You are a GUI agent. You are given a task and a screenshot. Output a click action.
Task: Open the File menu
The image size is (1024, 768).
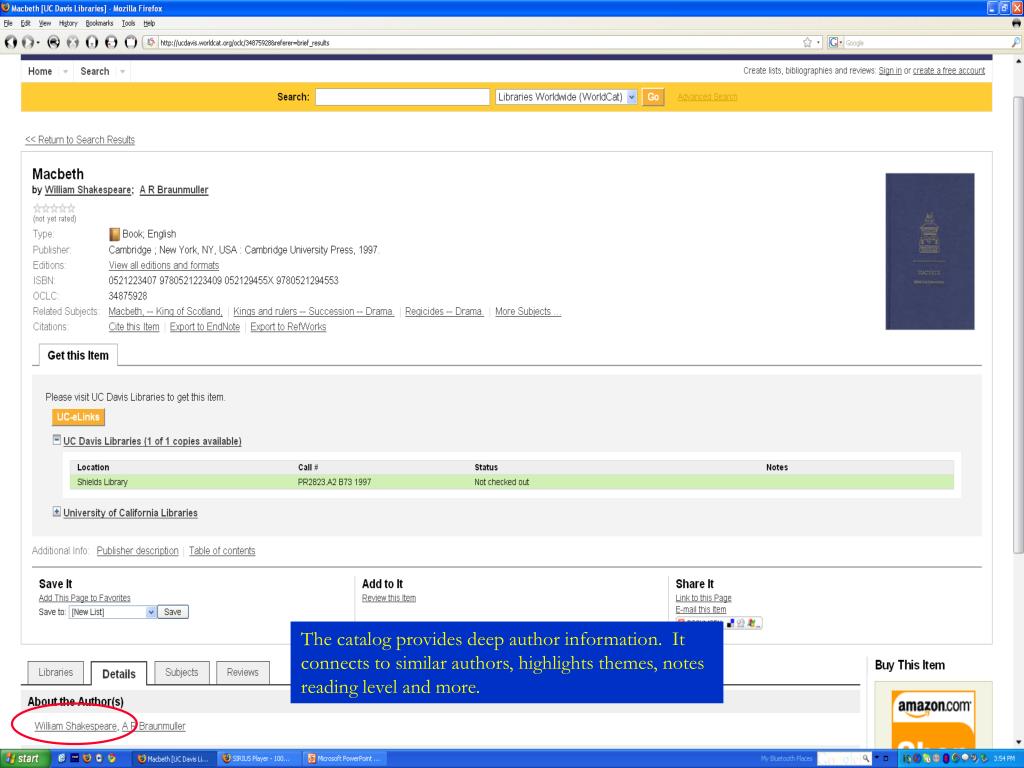8,23
